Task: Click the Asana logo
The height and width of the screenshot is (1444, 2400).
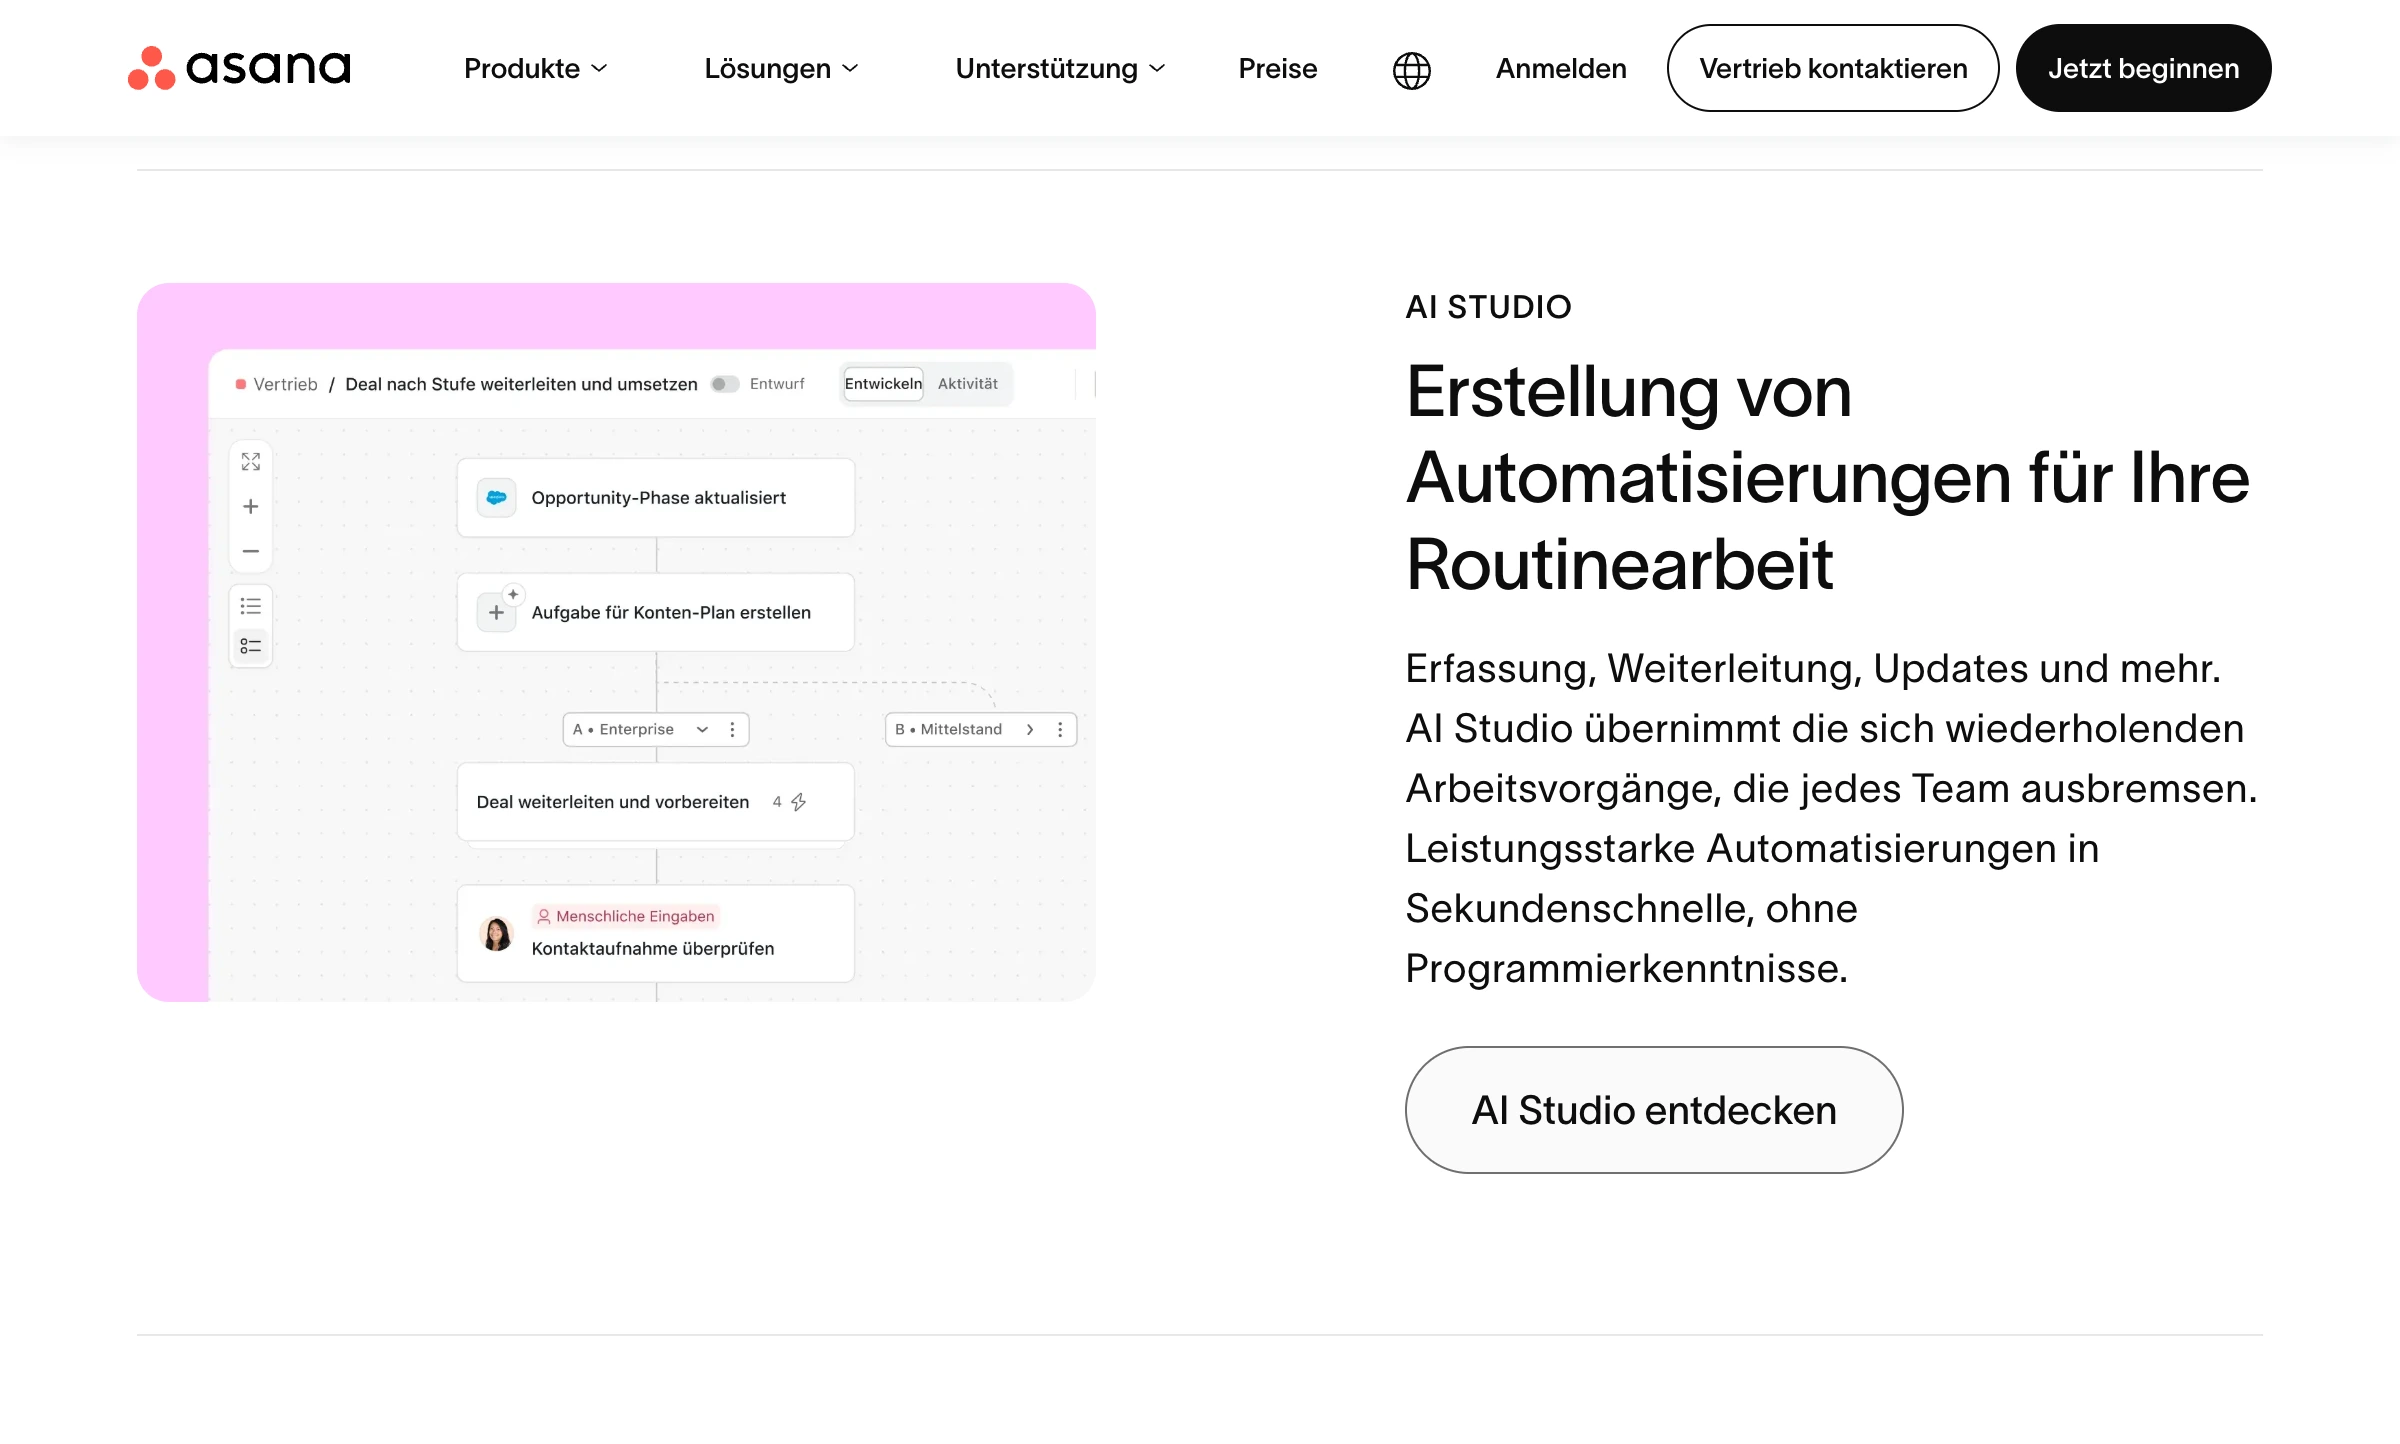Action: 239,68
